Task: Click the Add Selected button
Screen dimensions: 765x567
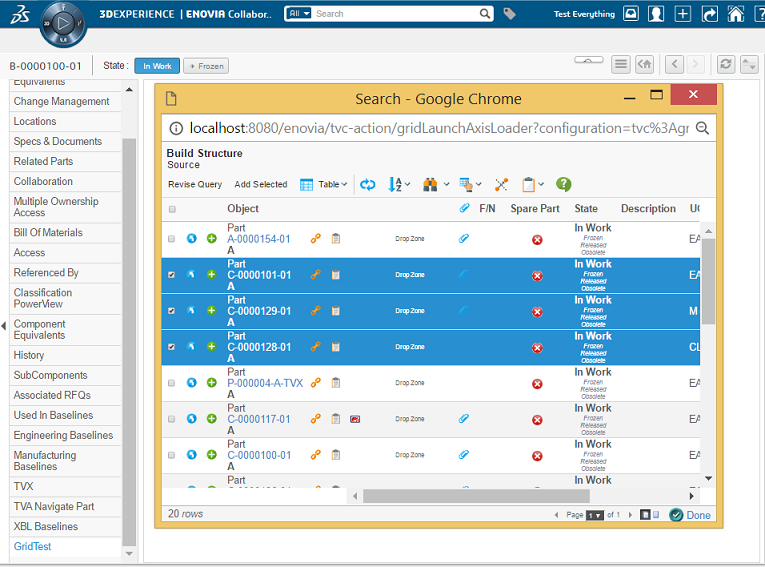Action: click(260, 185)
